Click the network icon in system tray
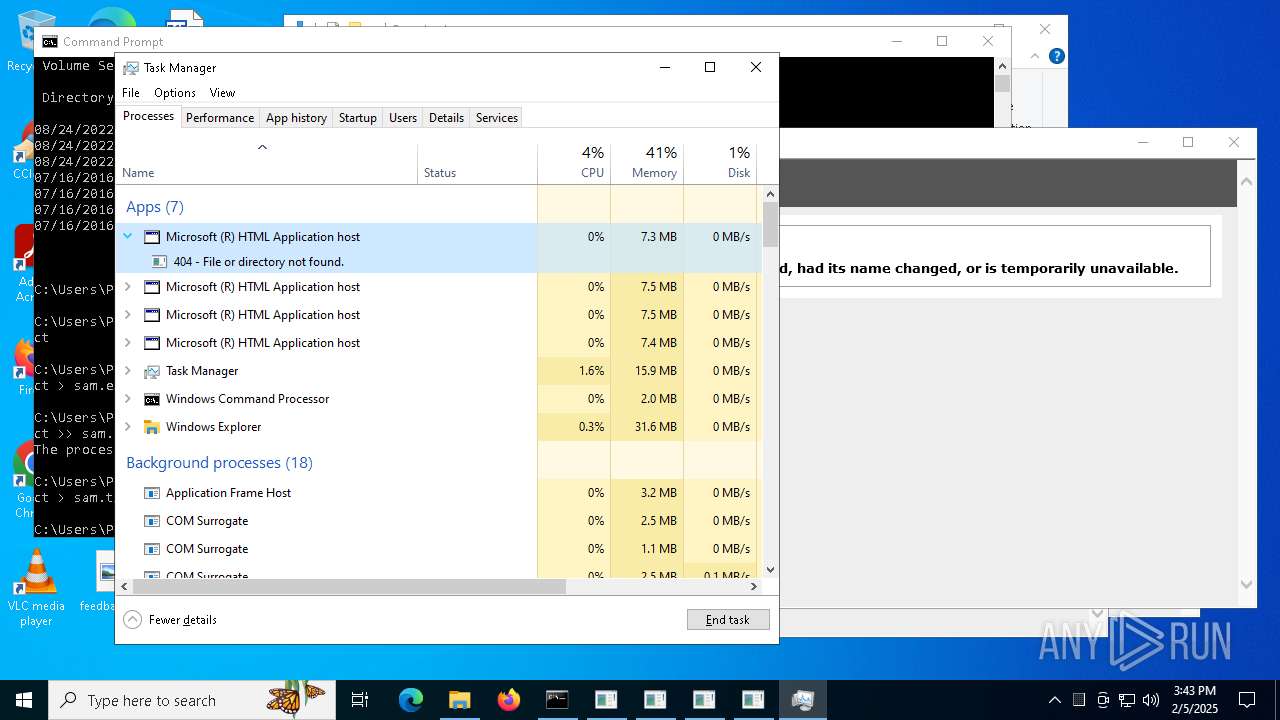The height and width of the screenshot is (720, 1280). [1127, 700]
